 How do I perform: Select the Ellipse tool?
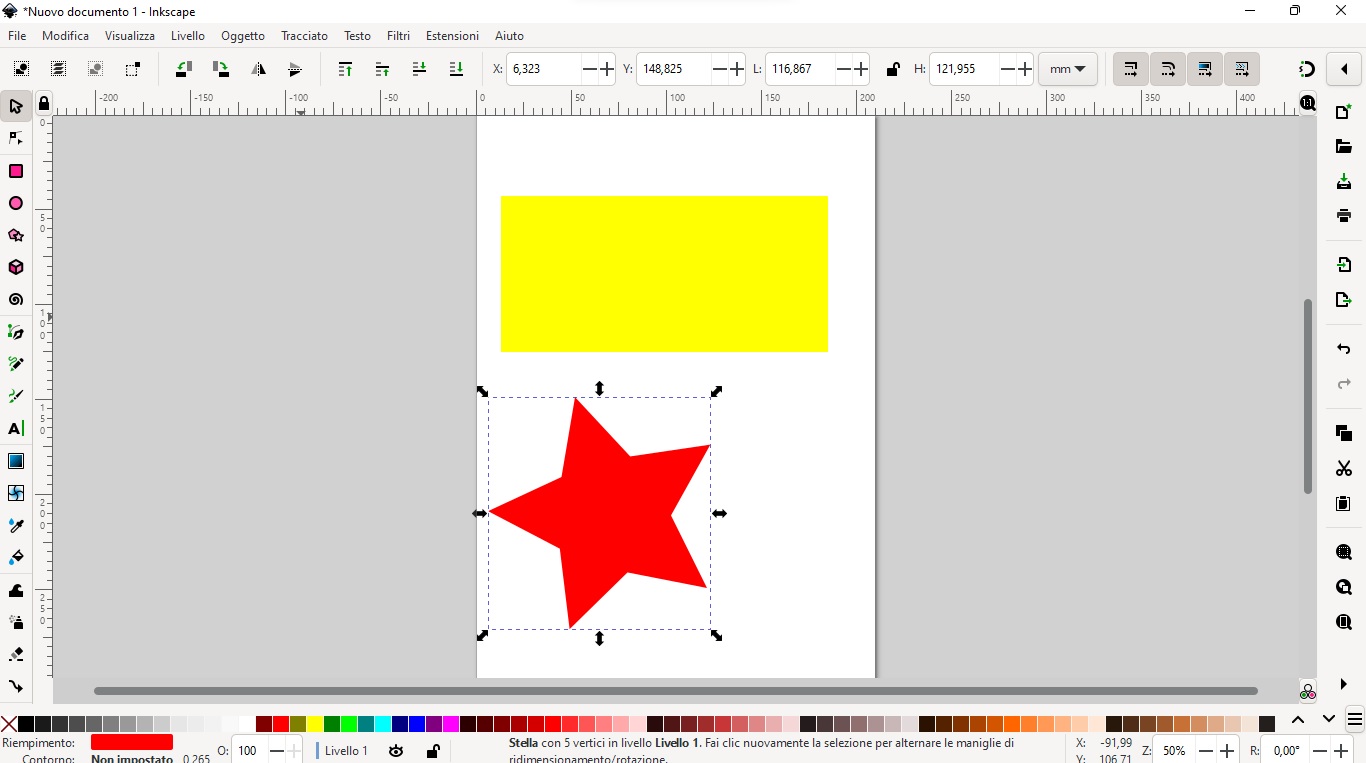click(16, 203)
